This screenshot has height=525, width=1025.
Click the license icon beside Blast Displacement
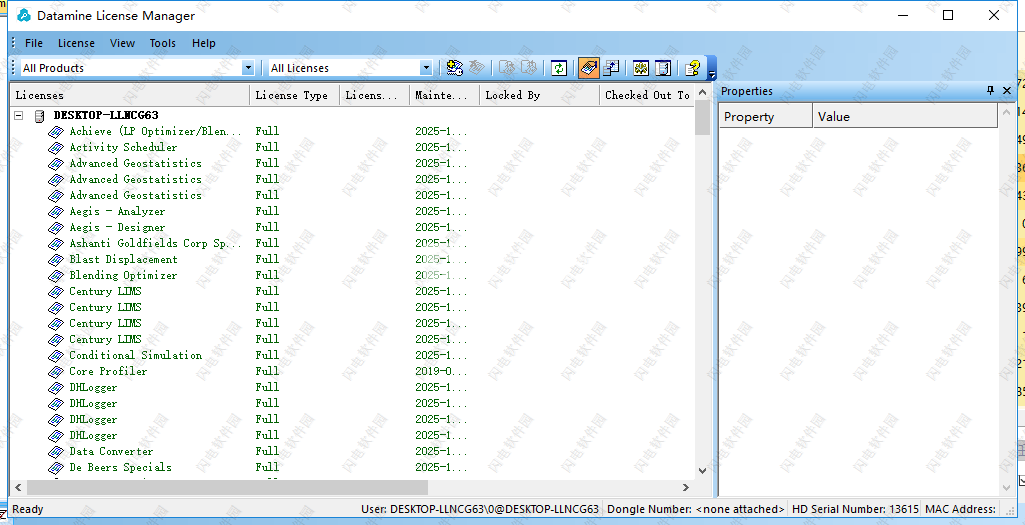click(56, 260)
